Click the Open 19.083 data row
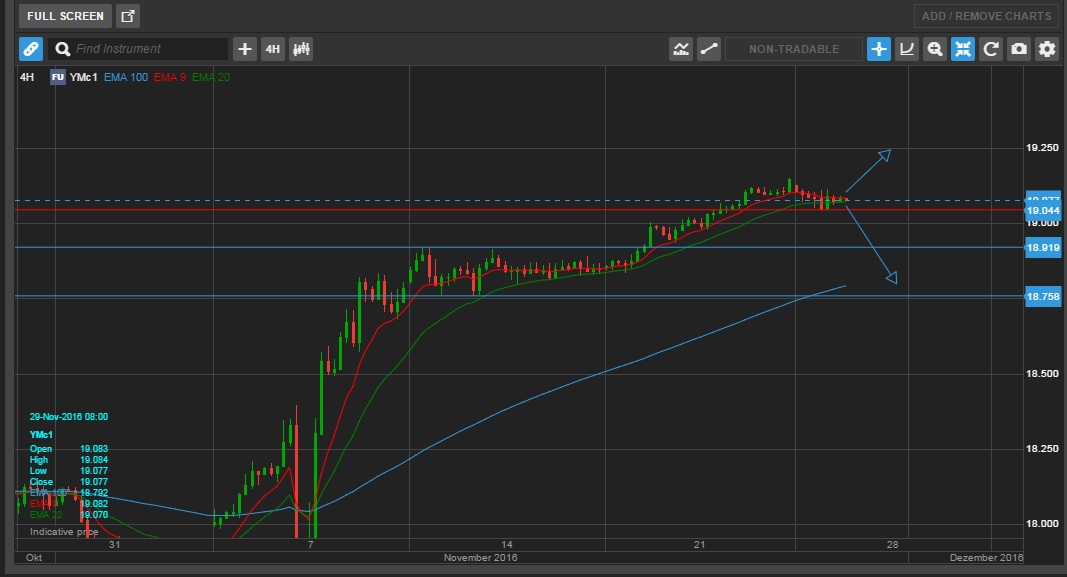Screen dimensions: 1067x577 pos(69,449)
